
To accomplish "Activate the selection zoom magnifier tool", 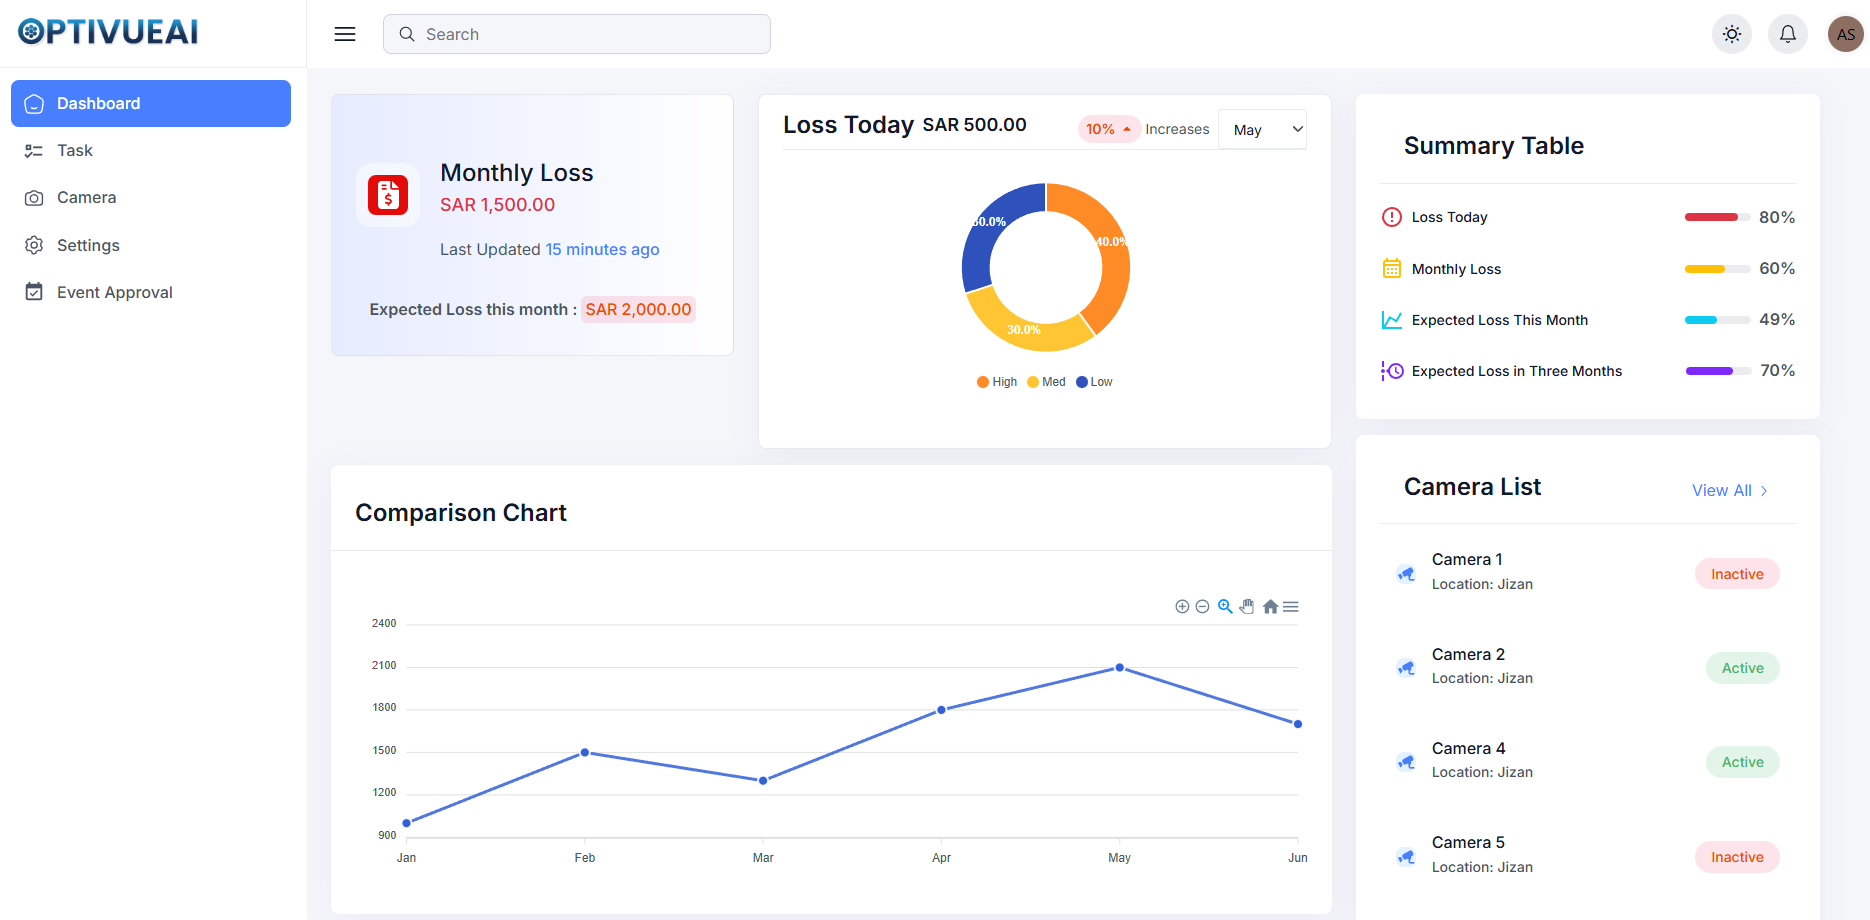I will [1225, 607].
